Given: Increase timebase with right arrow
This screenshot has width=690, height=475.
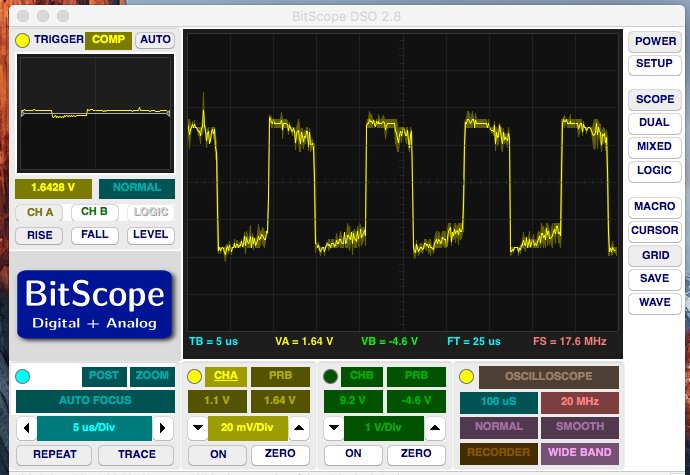Looking at the screenshot, I should [163, 428].
